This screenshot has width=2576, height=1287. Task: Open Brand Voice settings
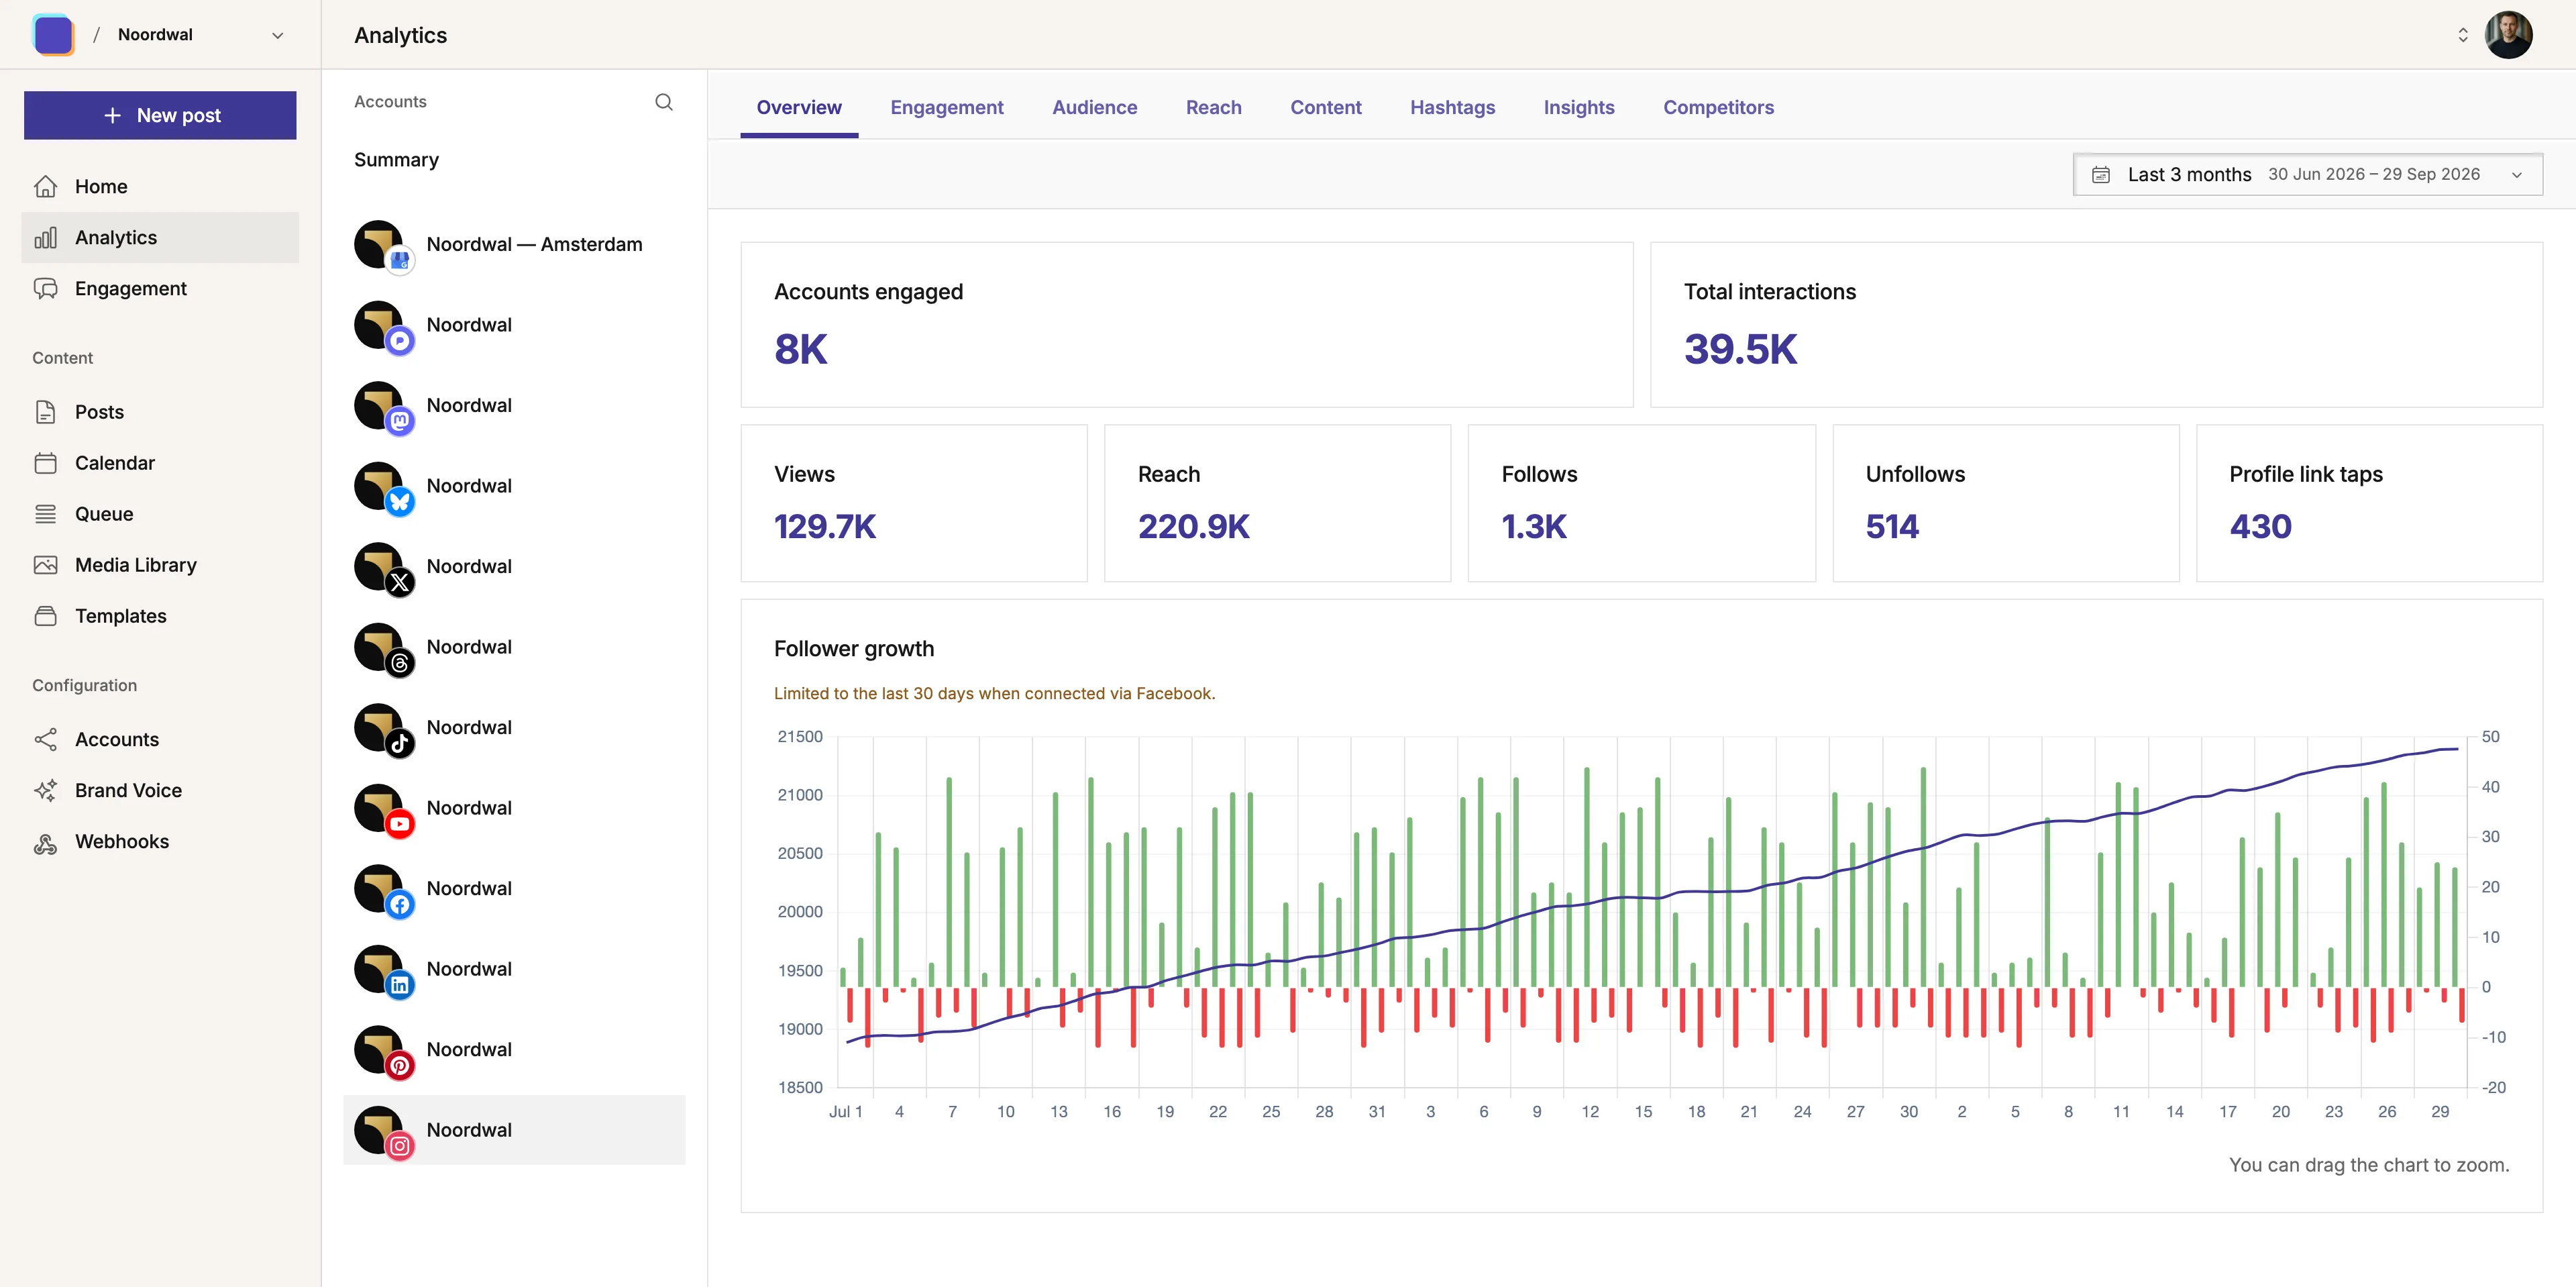(160, 790)
